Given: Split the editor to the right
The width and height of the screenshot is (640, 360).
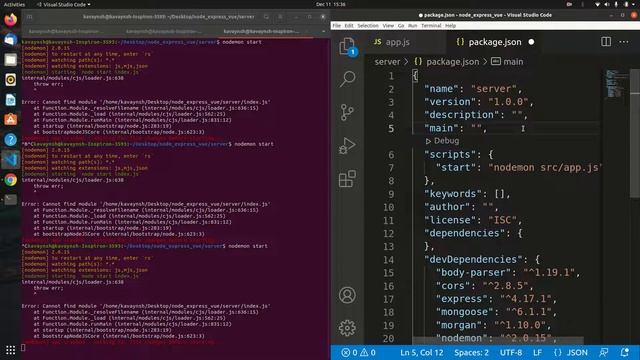Looking at the screenshot, I should click(606, 42).
